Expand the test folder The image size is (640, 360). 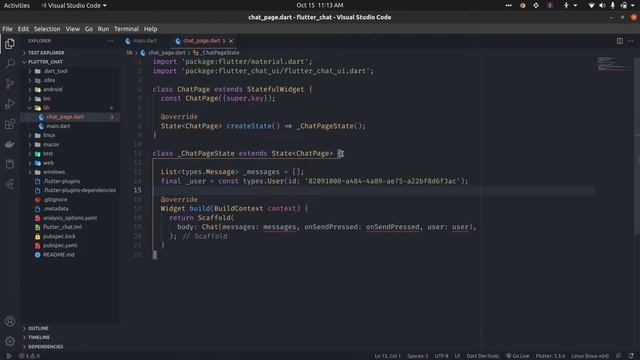coord(48,153)
